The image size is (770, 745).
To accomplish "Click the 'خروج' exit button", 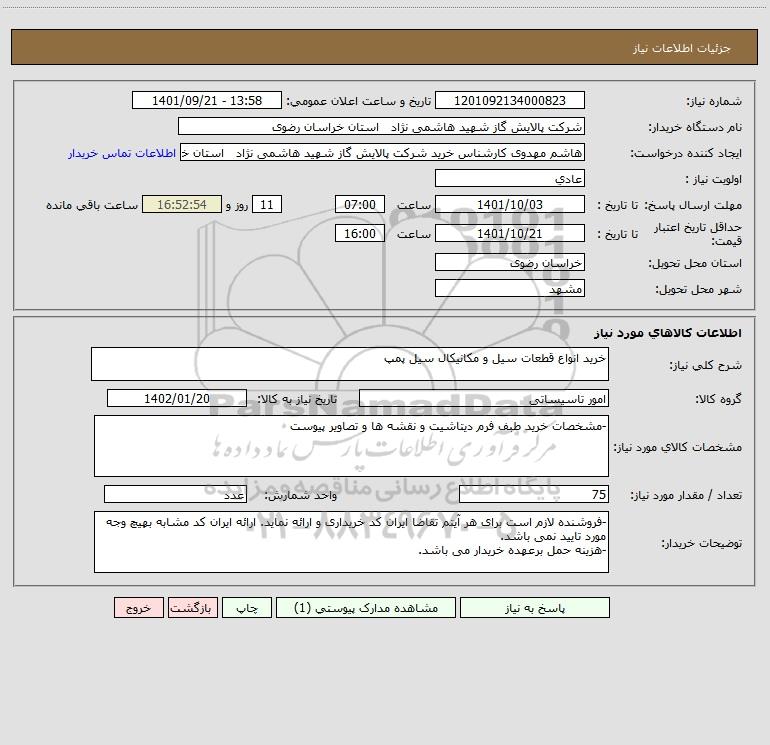I will coord(138,608).
